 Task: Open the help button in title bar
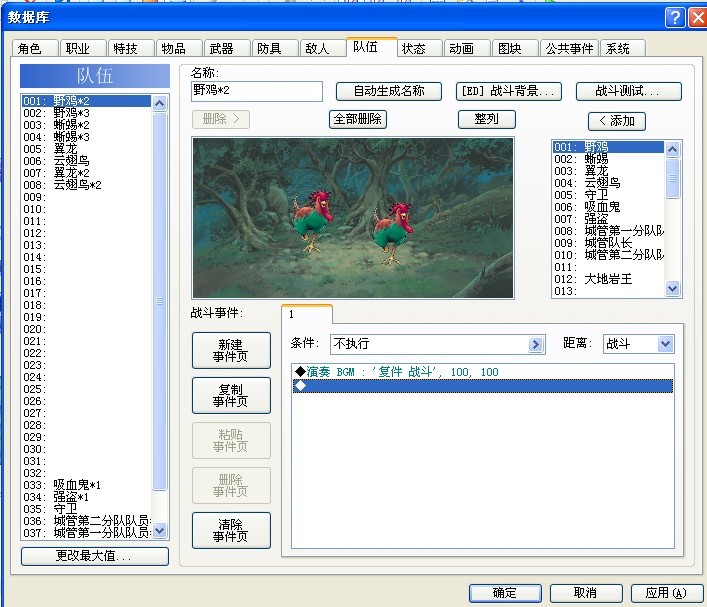[674, 18]
